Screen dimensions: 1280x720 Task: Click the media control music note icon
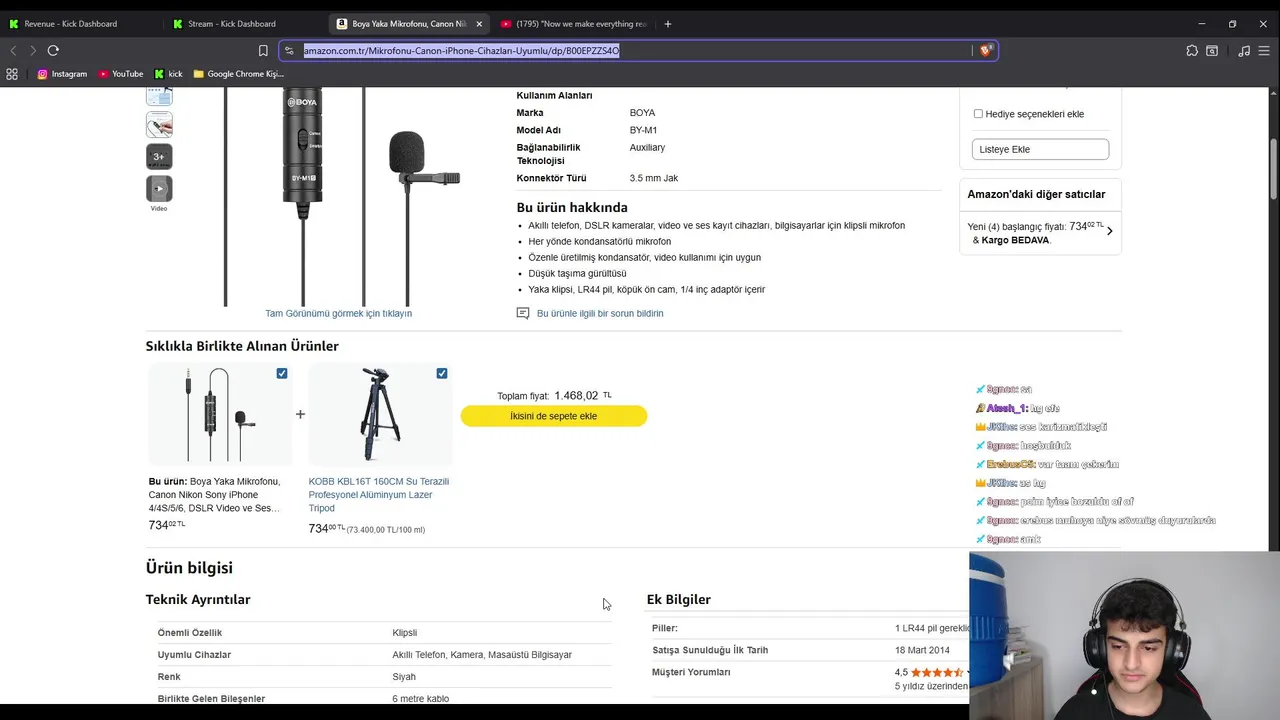tap(1244, 50)
